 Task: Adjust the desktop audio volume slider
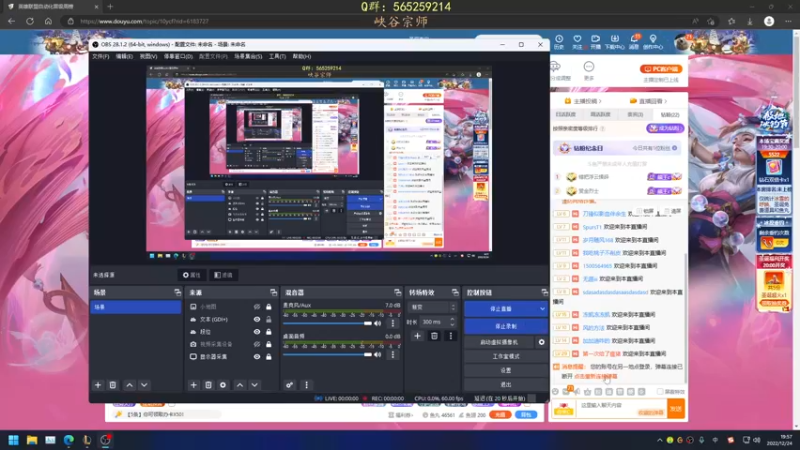tap(328, 355)
